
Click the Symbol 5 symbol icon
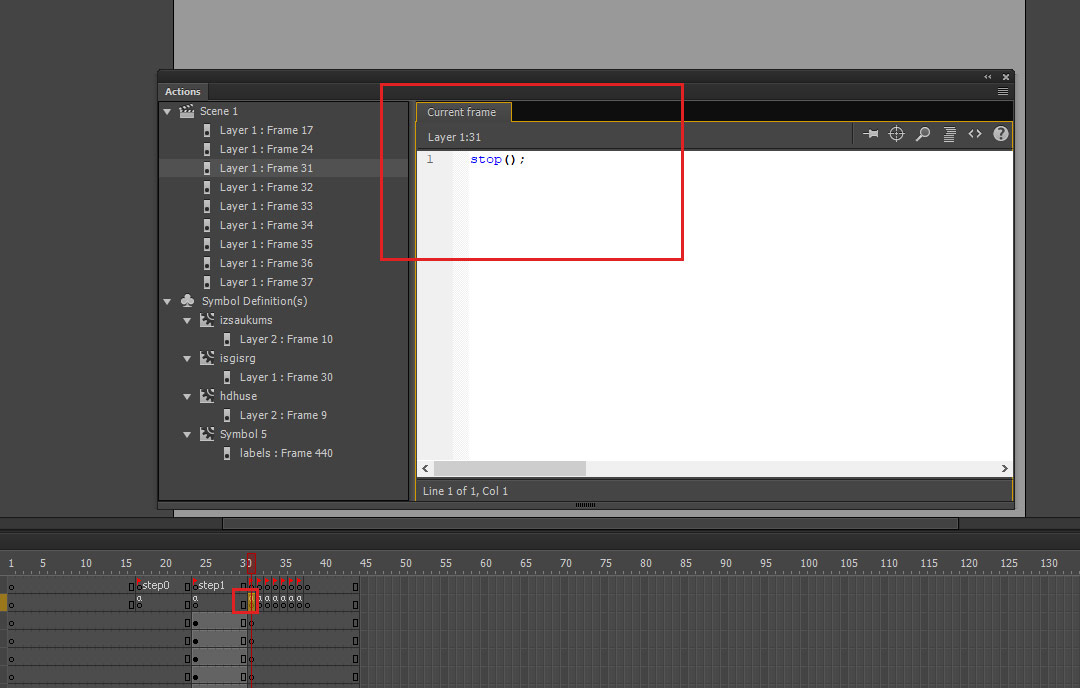click(207, 434)
